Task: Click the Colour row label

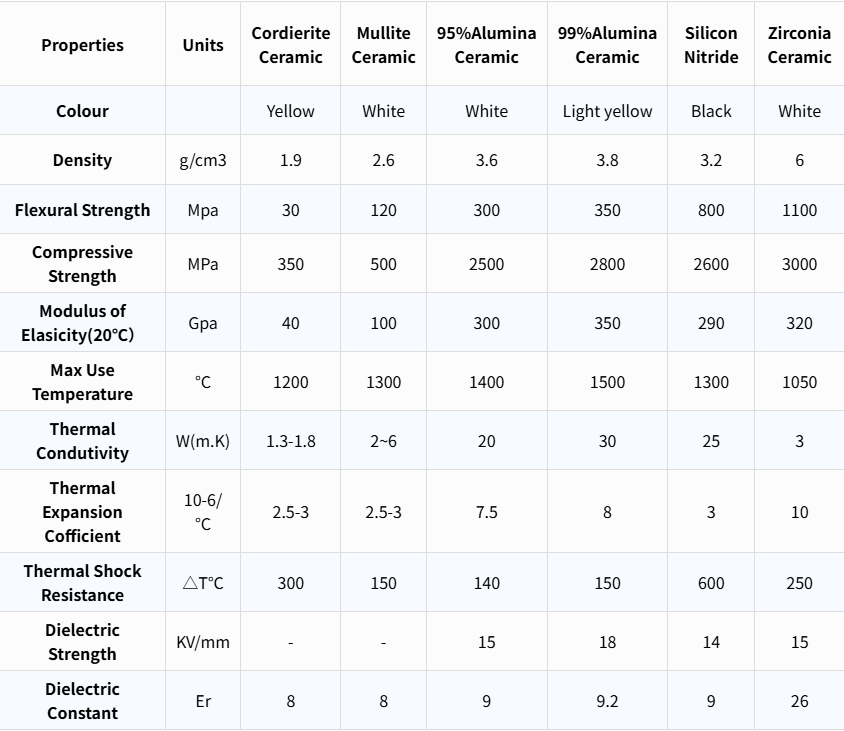Action: tap(83, 111)
